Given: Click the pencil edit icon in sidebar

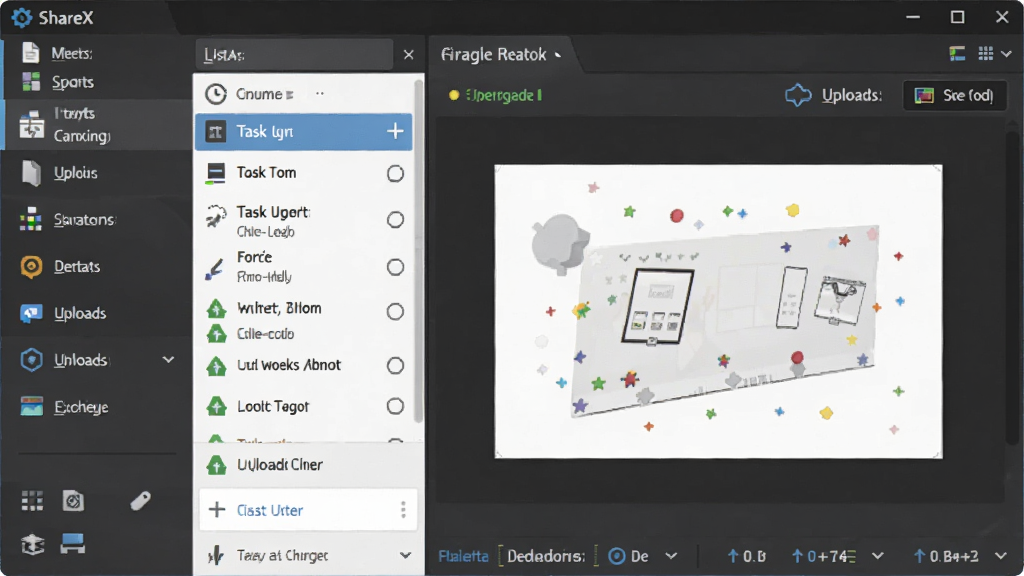Looking at the screenshot, I should pyautogui.click(x=140, y=501).
